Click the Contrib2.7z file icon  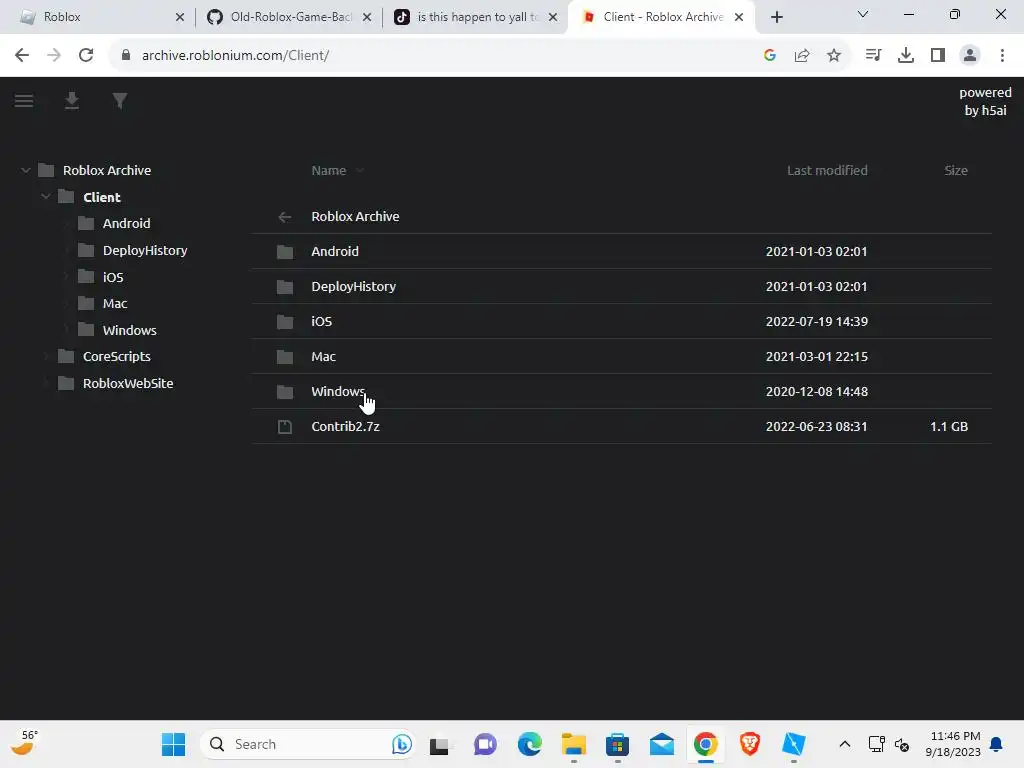pos(285,426)
